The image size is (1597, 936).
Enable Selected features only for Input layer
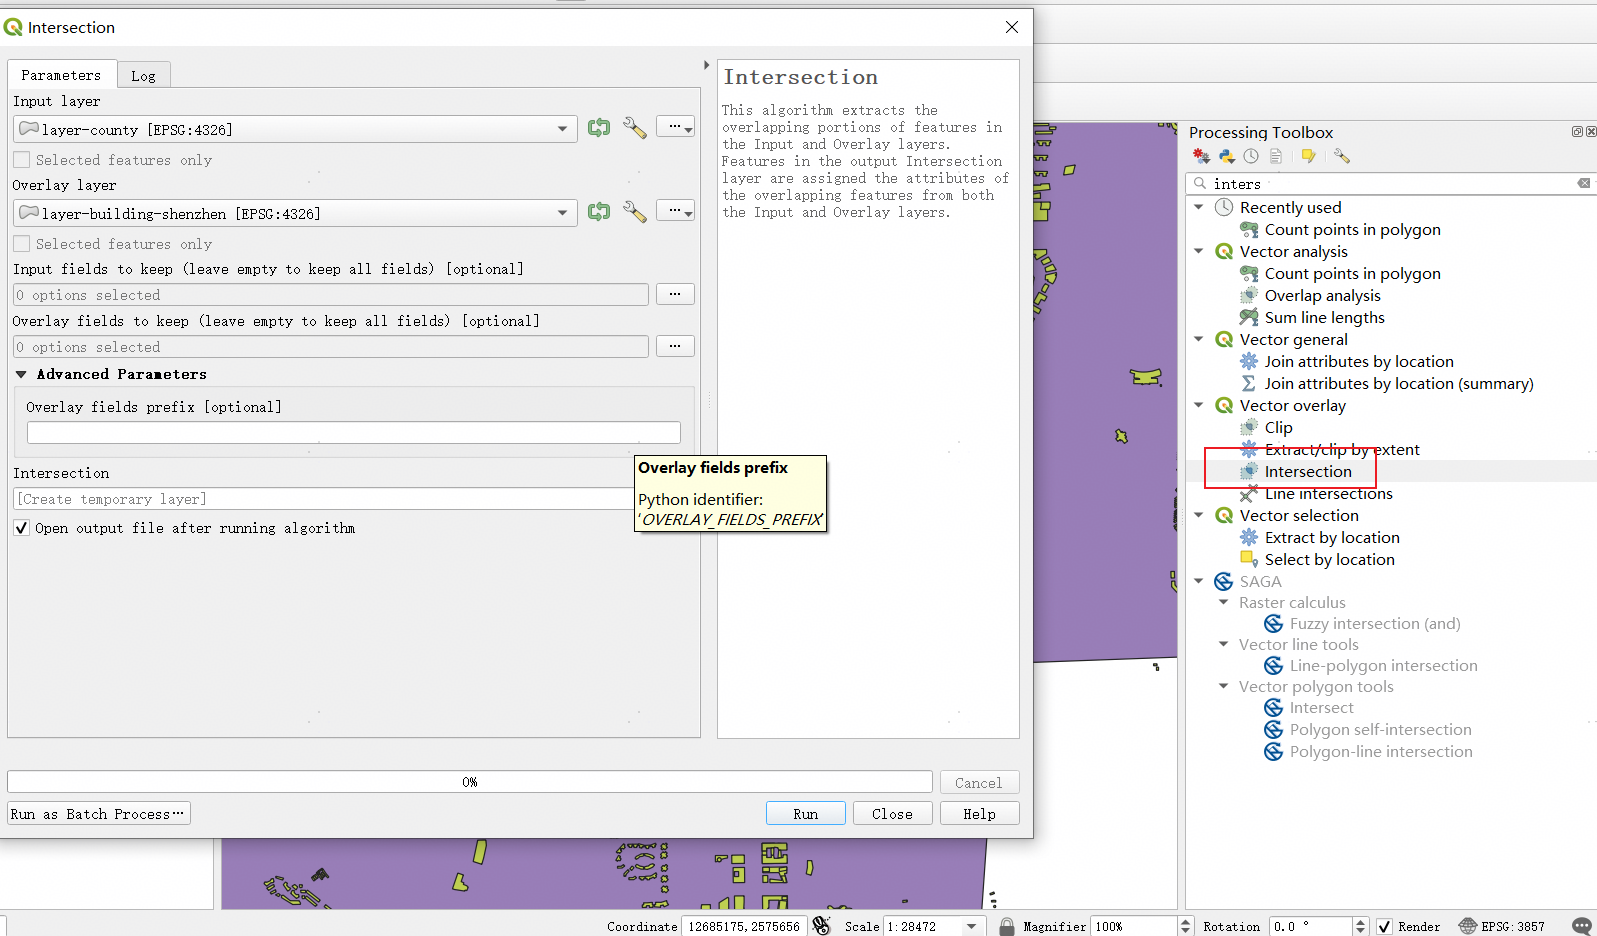point(21,160)
